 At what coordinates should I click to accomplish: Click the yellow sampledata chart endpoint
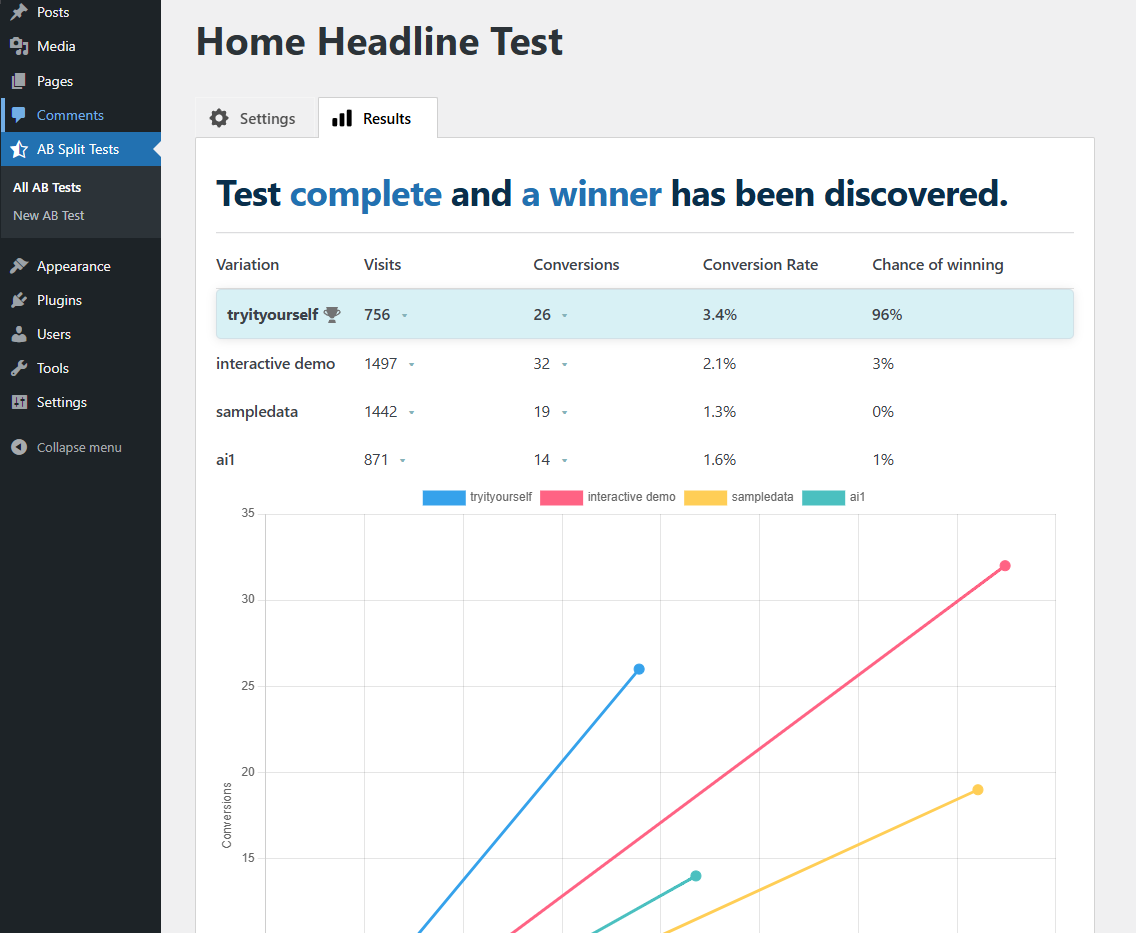[977, 790]
